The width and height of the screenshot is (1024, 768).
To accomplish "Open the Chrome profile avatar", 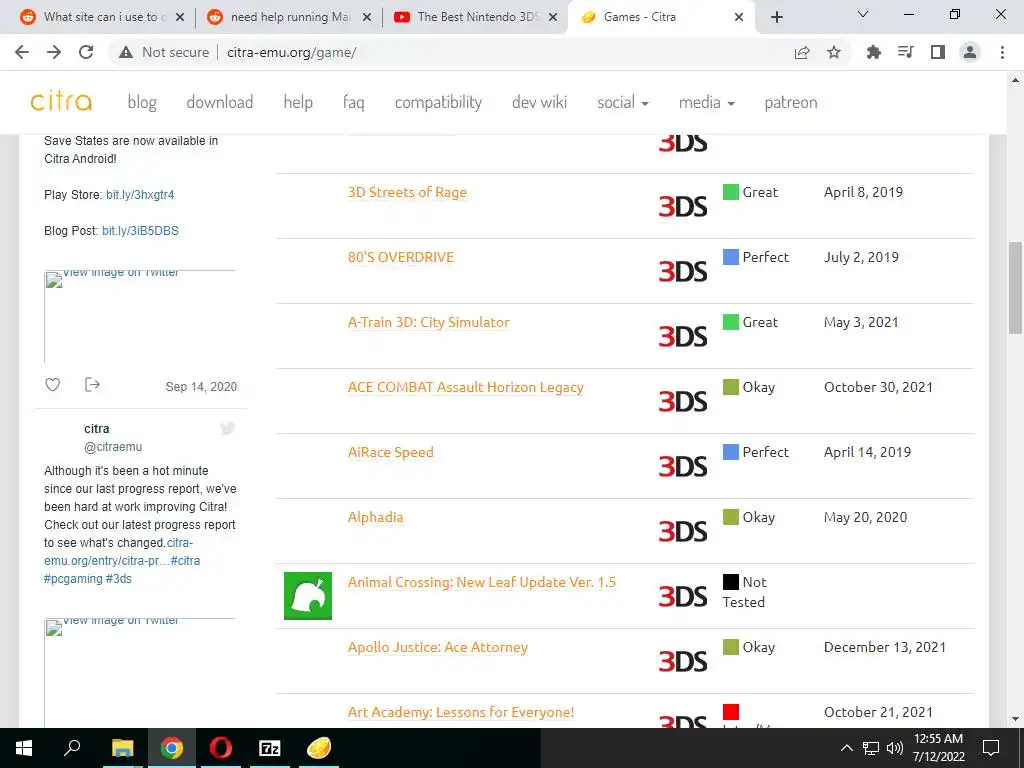I will (x=970, y=52).
